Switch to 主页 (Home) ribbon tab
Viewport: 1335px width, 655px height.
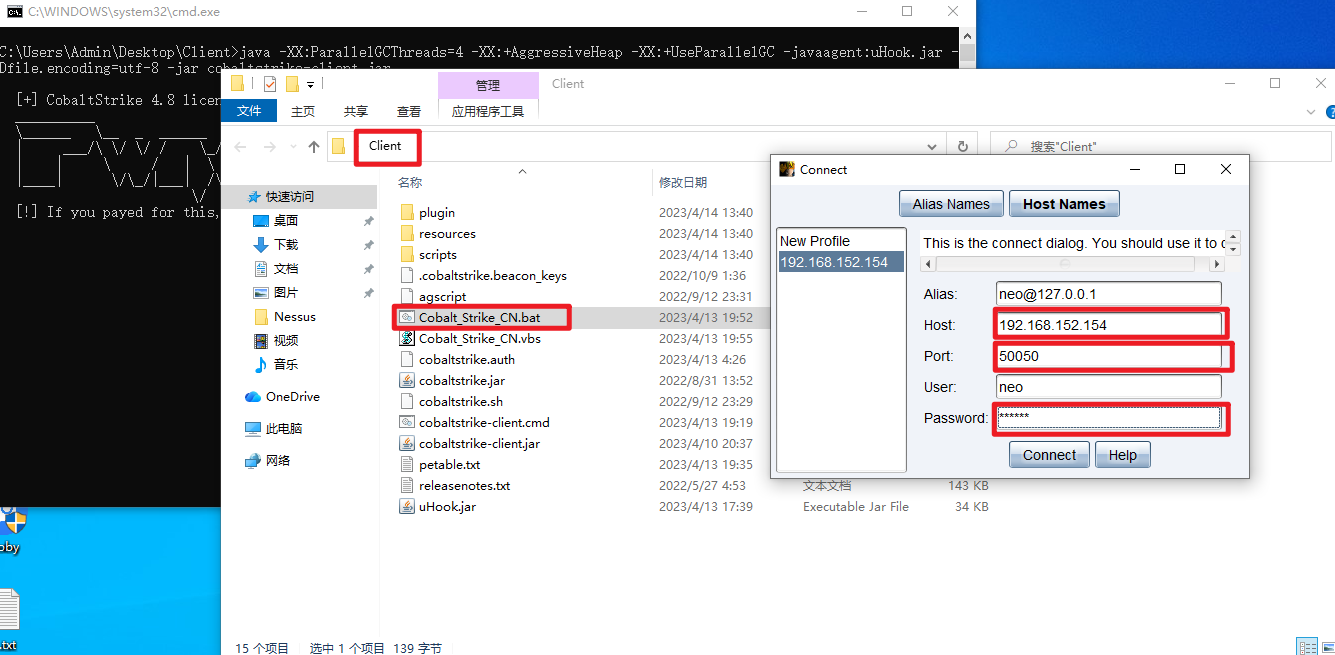[x=303, y=111]
